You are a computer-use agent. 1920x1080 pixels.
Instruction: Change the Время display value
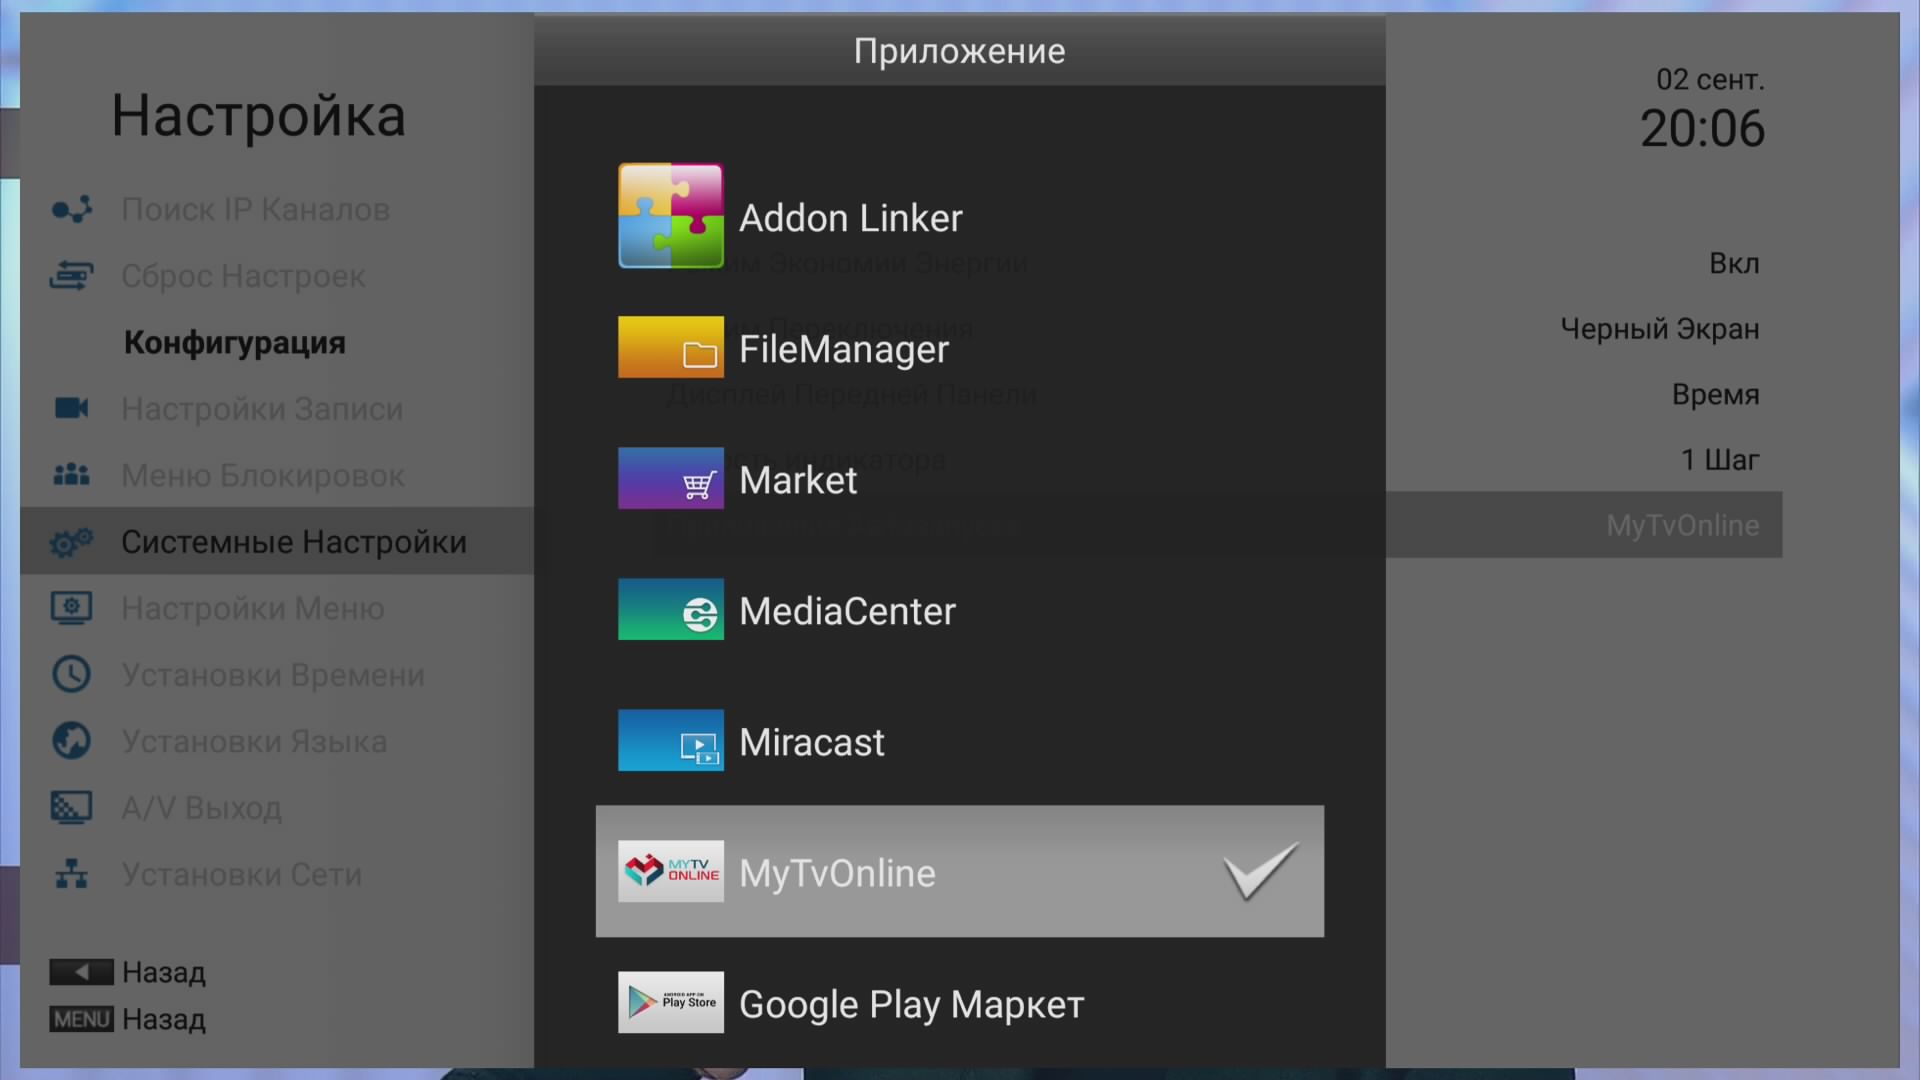(1716, 394)
